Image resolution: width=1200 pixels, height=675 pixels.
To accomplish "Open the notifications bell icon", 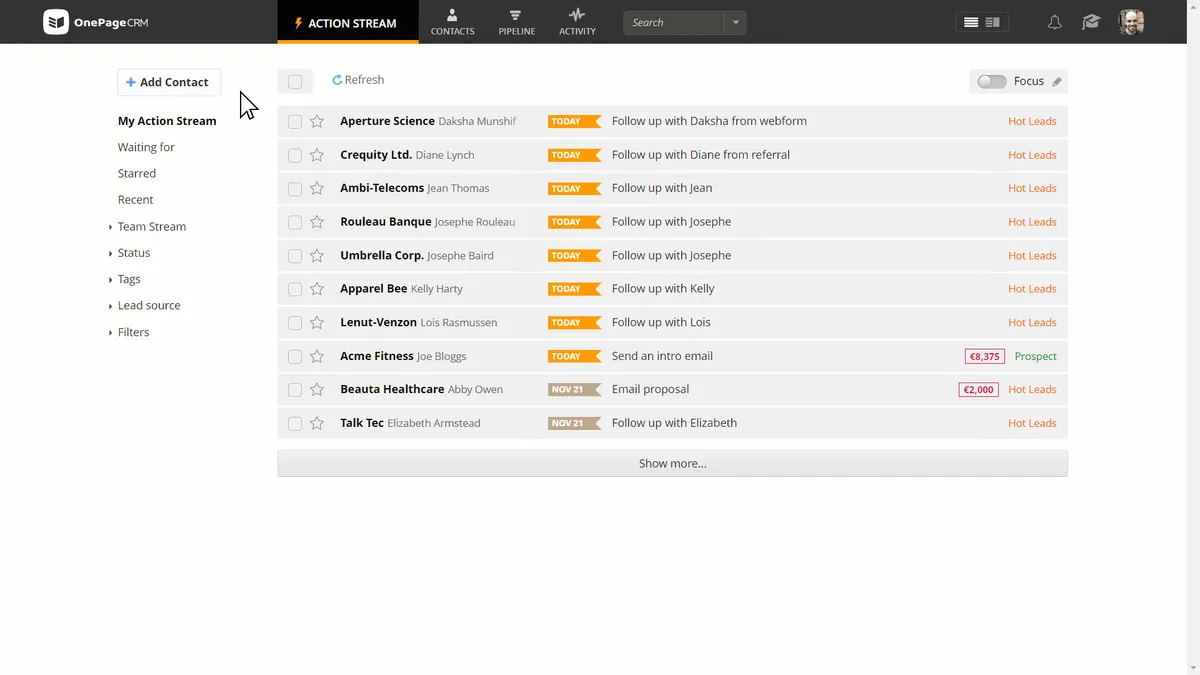I will click(x=1054, y=22).
